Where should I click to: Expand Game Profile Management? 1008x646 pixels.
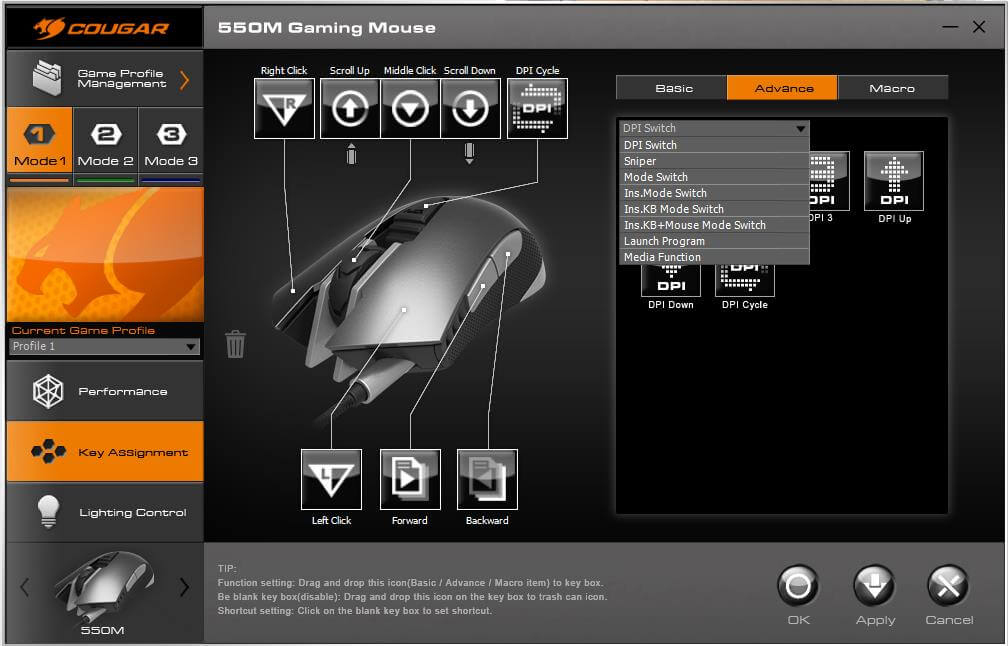[x=104, y=79]
